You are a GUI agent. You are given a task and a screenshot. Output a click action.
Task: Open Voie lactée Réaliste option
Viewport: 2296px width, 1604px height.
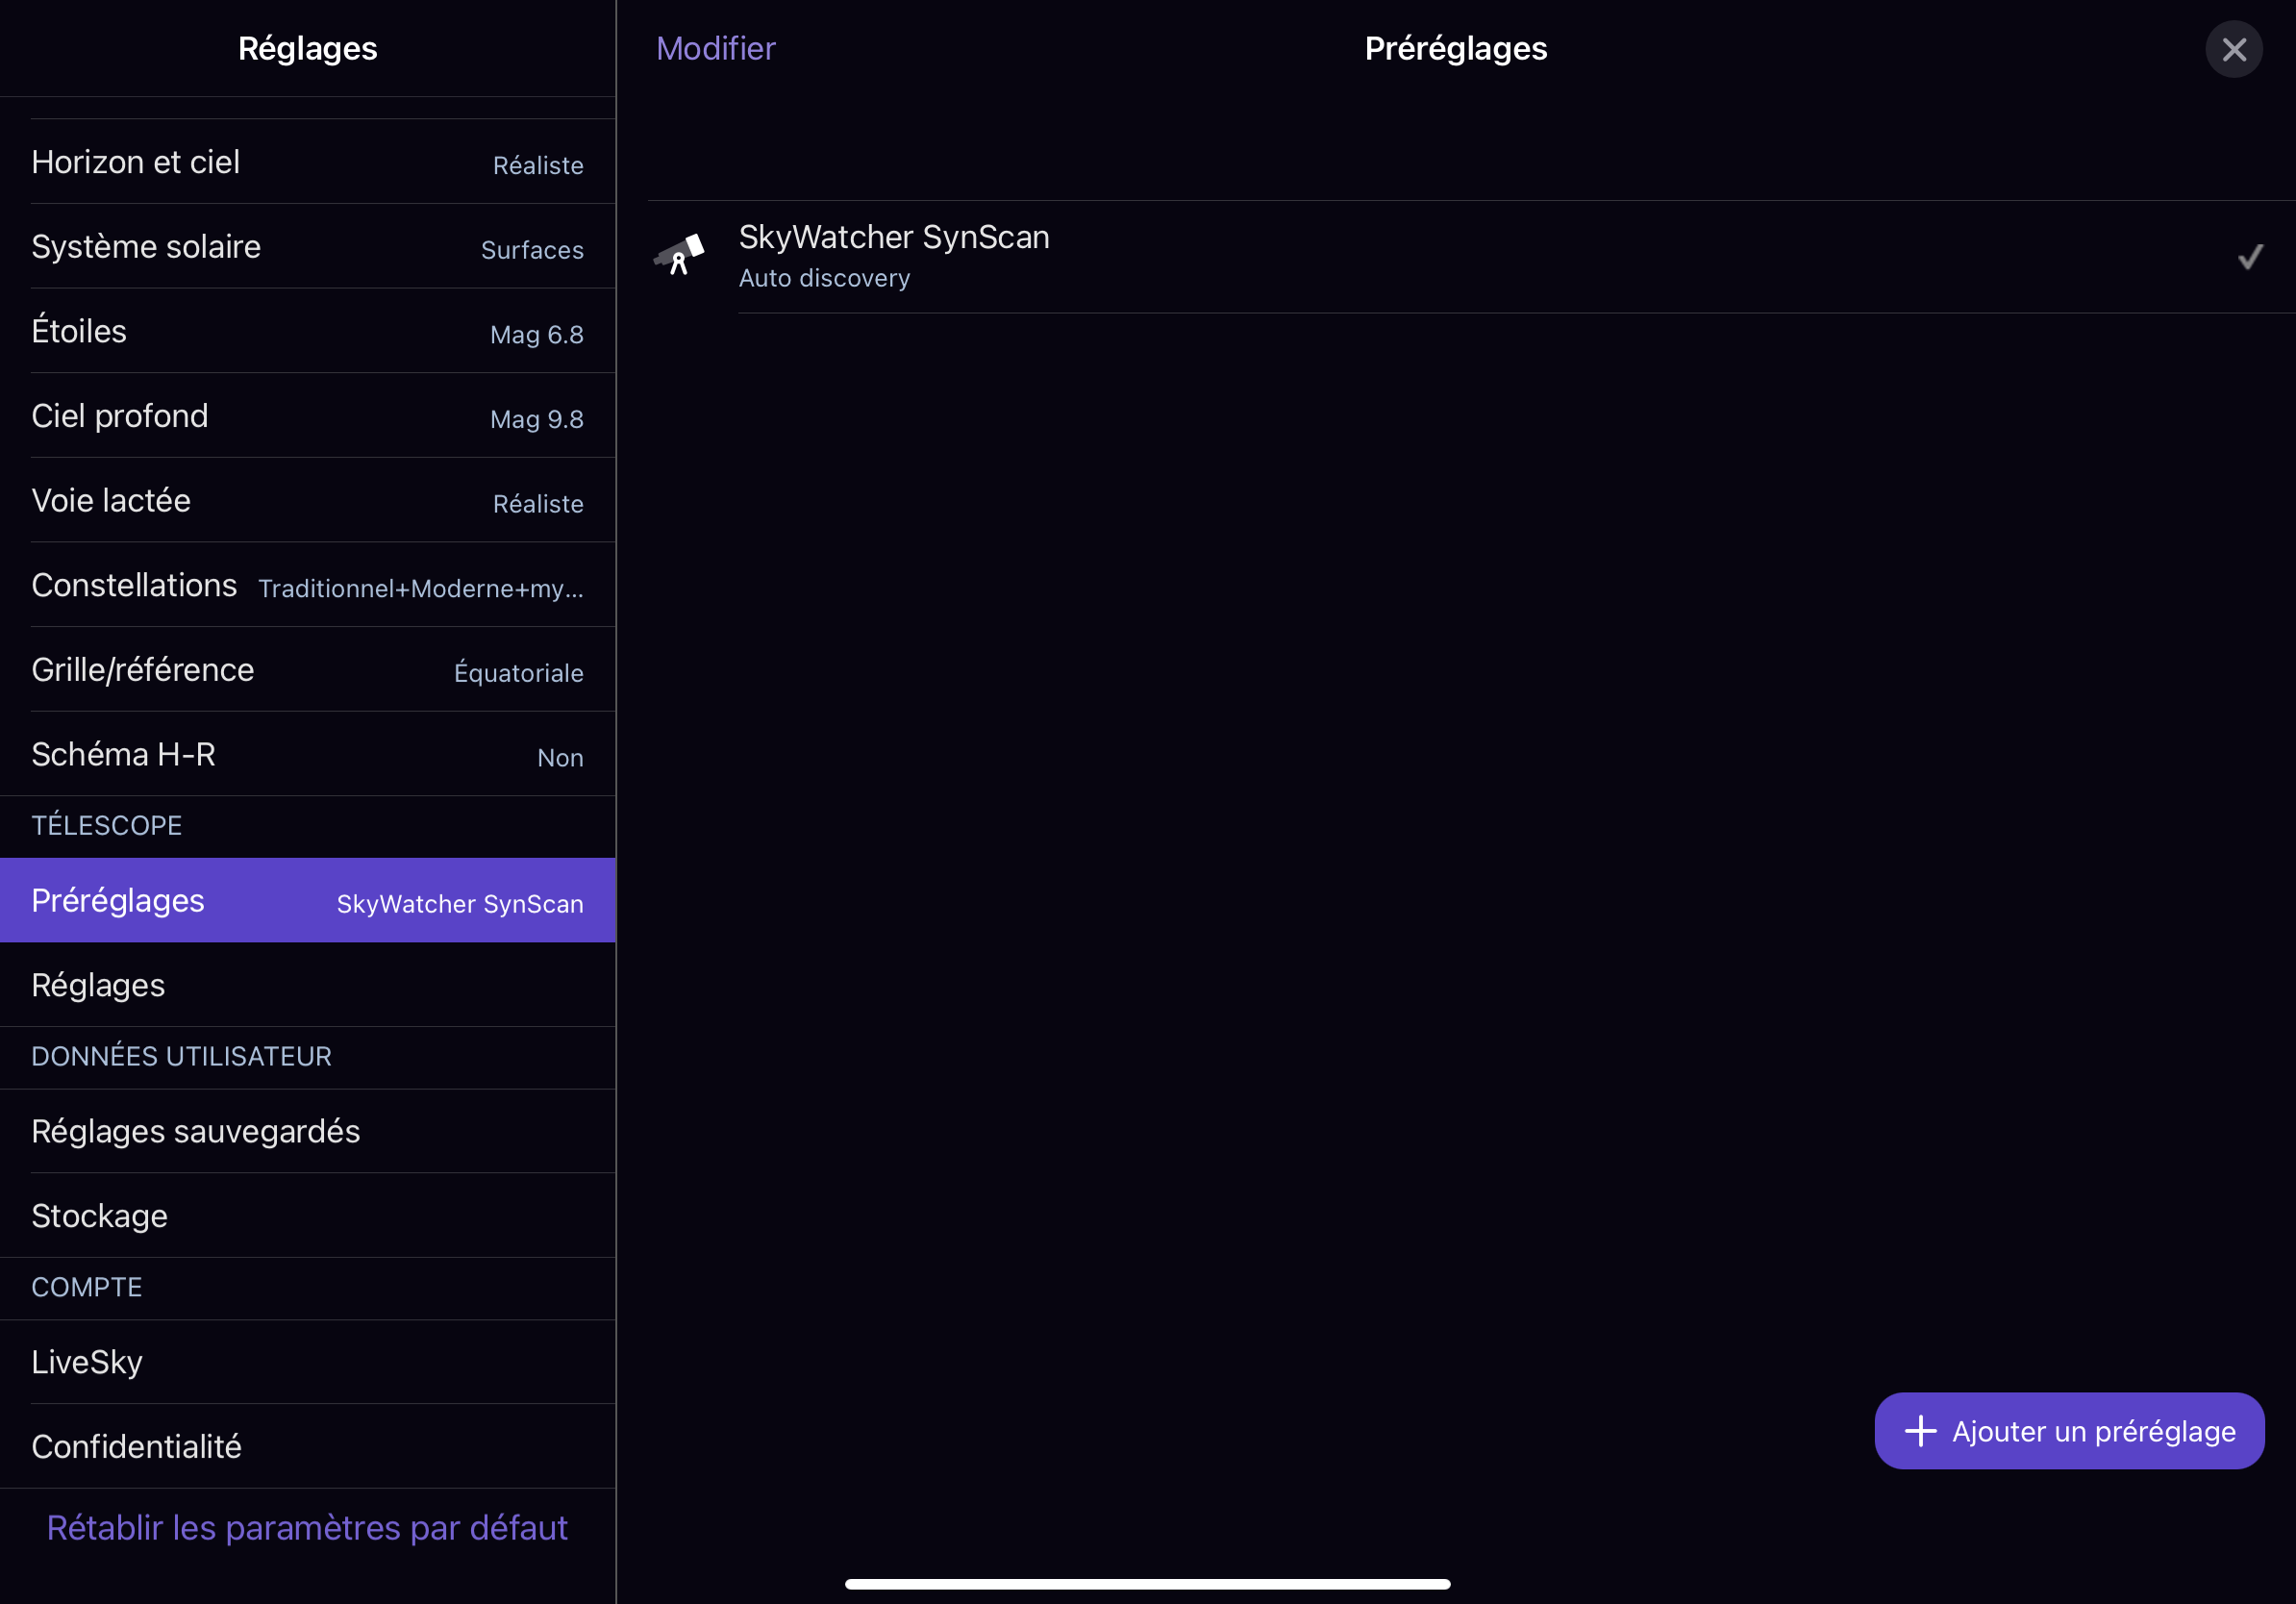tap(307, 501)
